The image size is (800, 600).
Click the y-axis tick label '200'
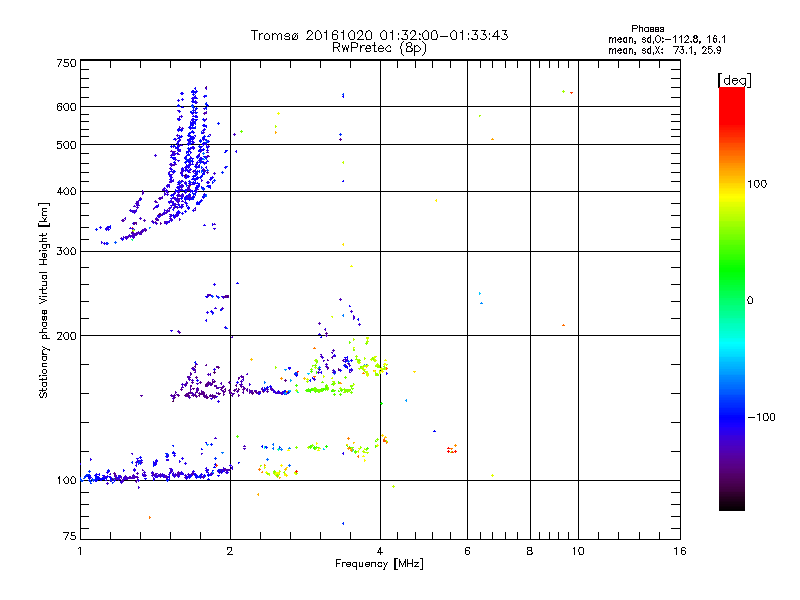pos(66,336)
